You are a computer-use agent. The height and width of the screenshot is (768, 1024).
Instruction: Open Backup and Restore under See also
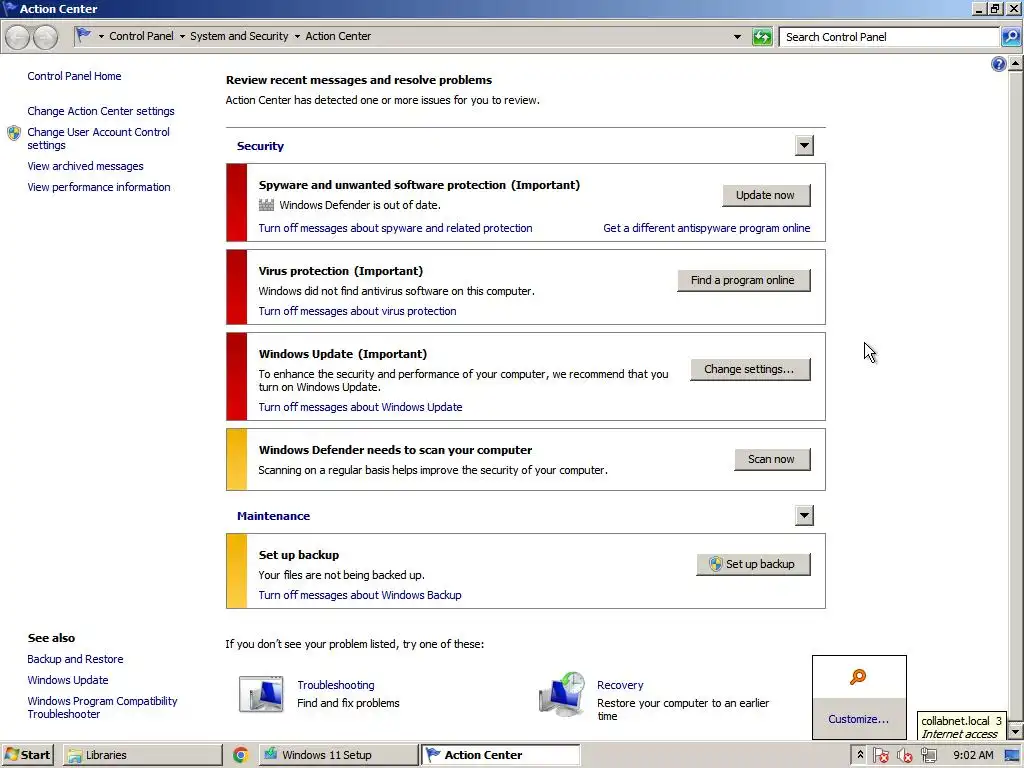click(75, 660)
